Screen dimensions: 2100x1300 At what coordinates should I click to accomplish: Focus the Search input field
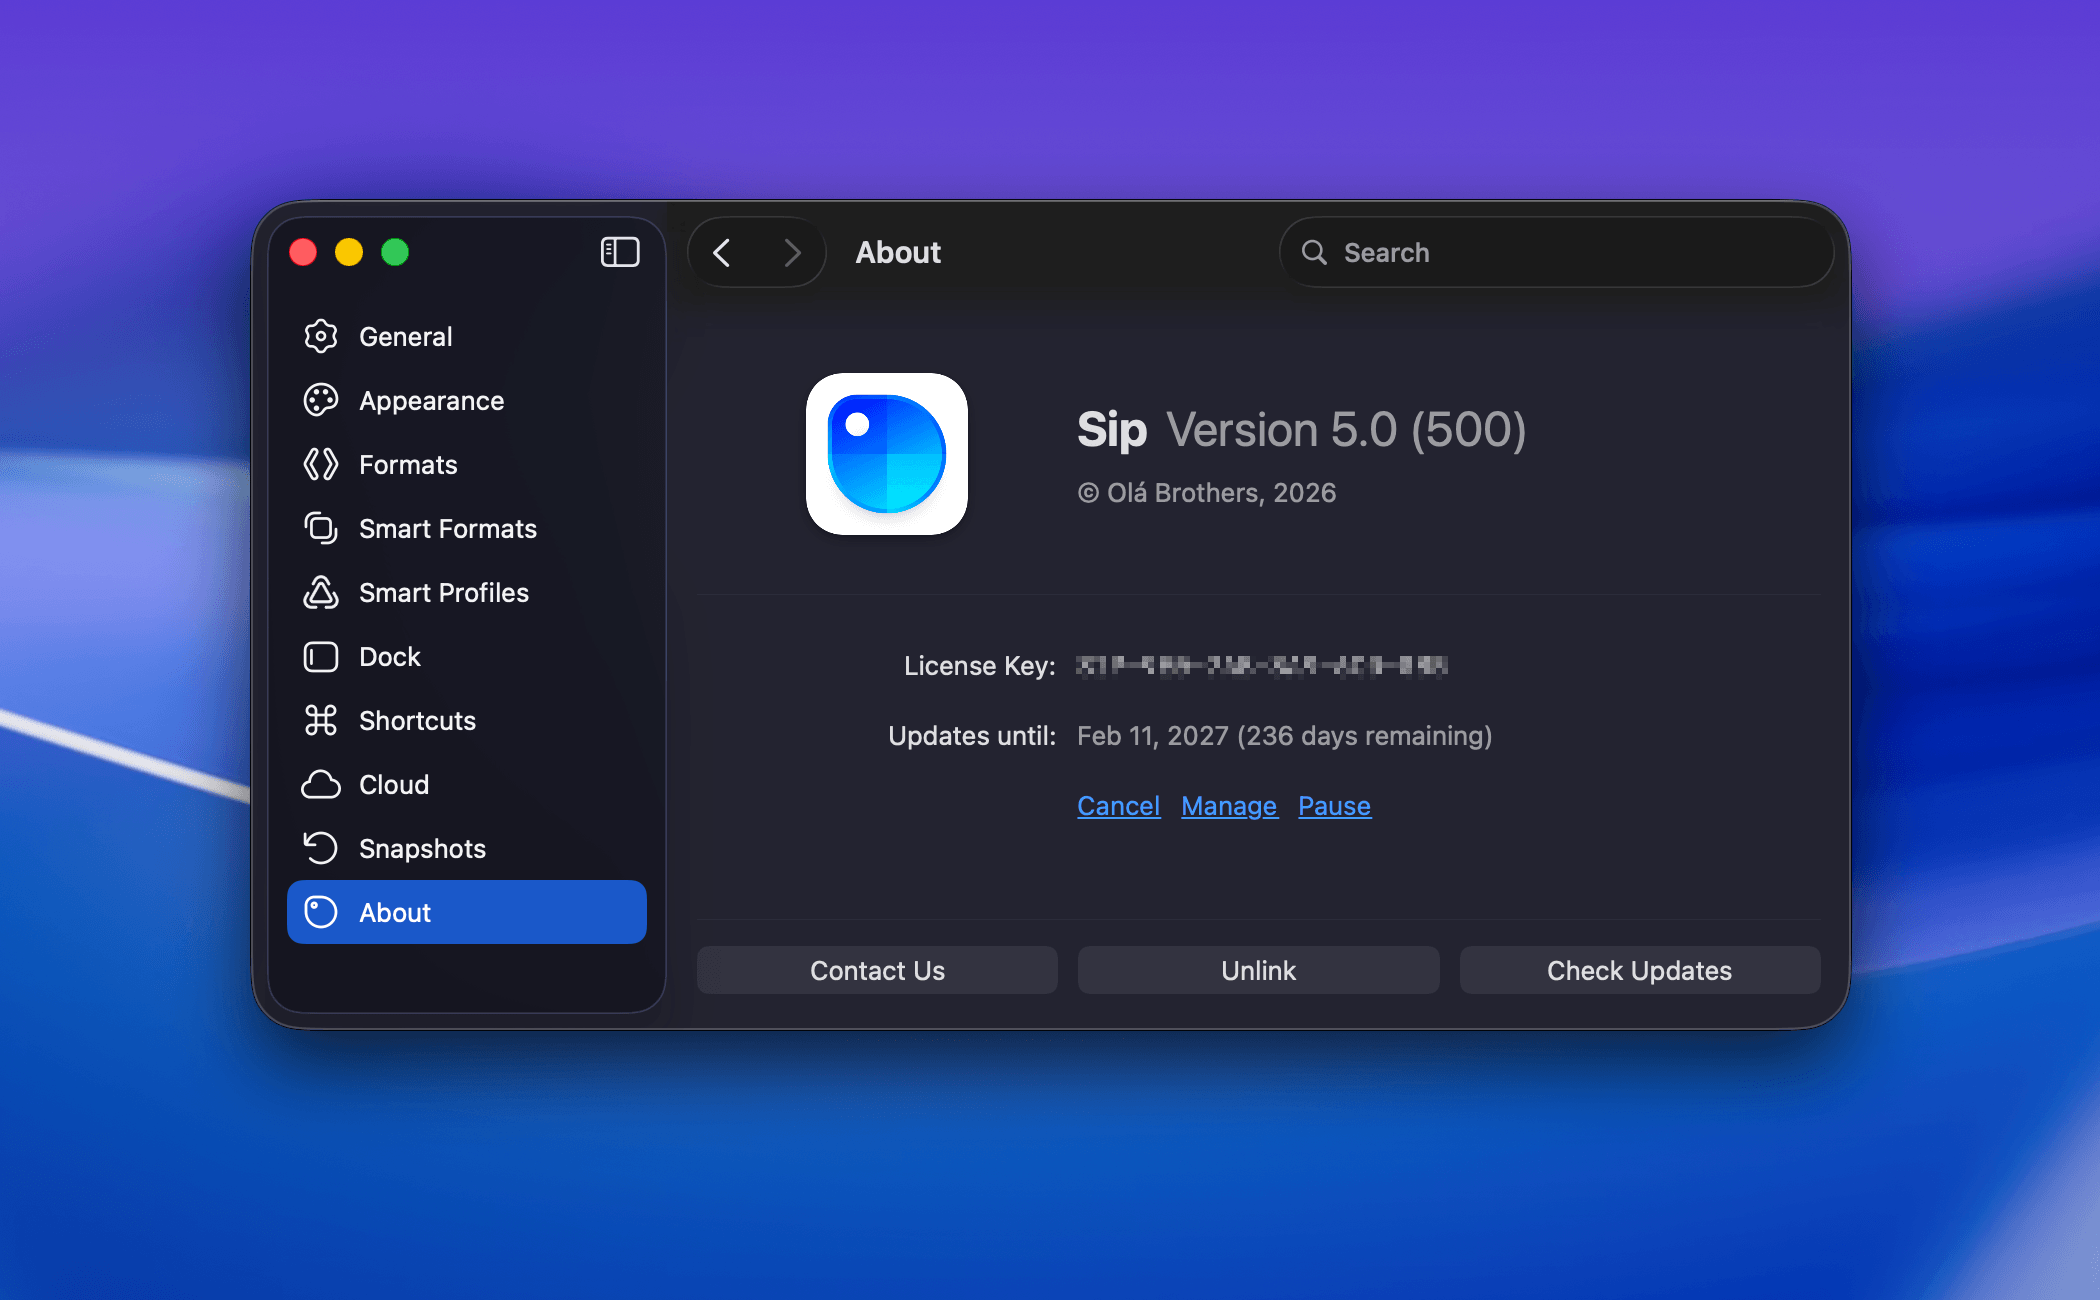point(1557,253)
